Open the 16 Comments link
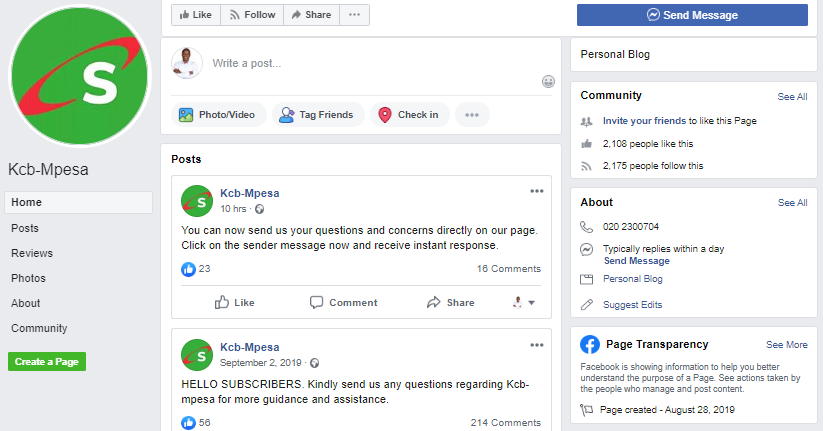 (509, 269)
